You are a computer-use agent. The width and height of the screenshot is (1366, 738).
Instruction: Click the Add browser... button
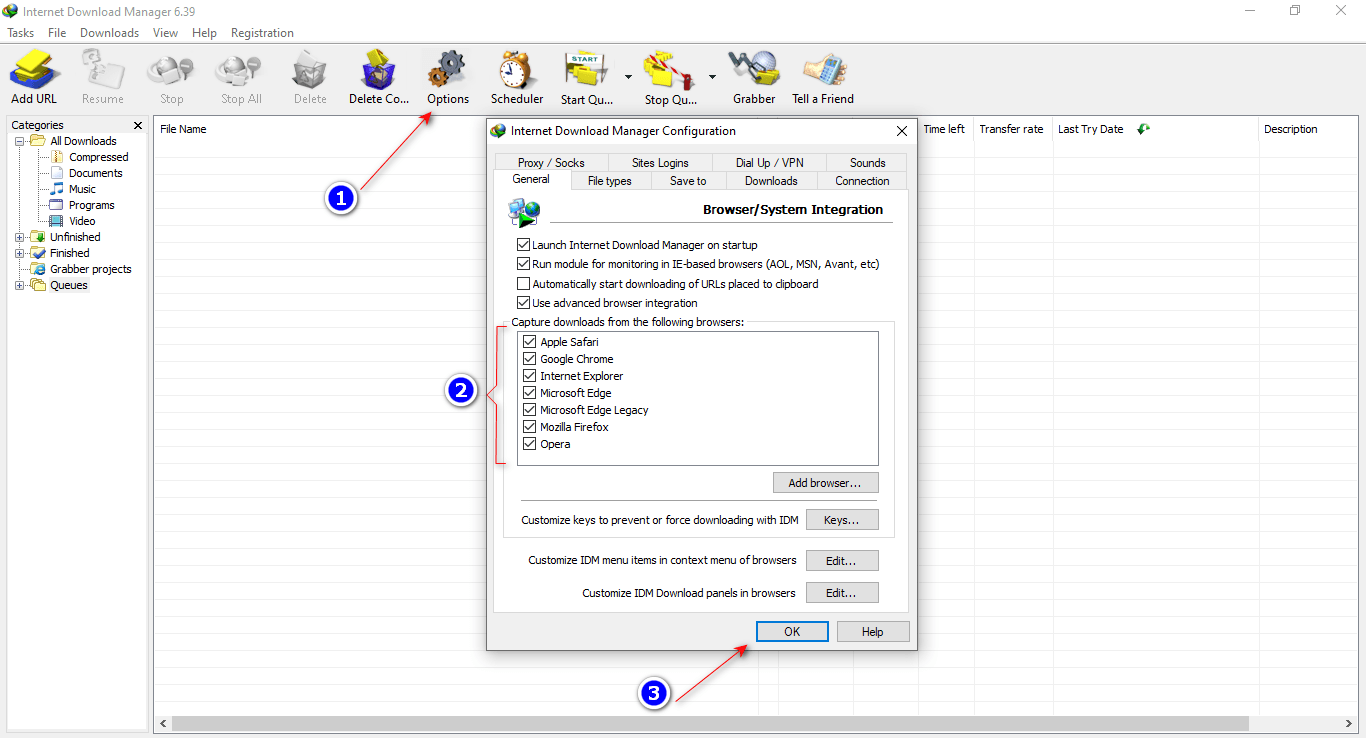pyautogui.click(x=825, y=483)
